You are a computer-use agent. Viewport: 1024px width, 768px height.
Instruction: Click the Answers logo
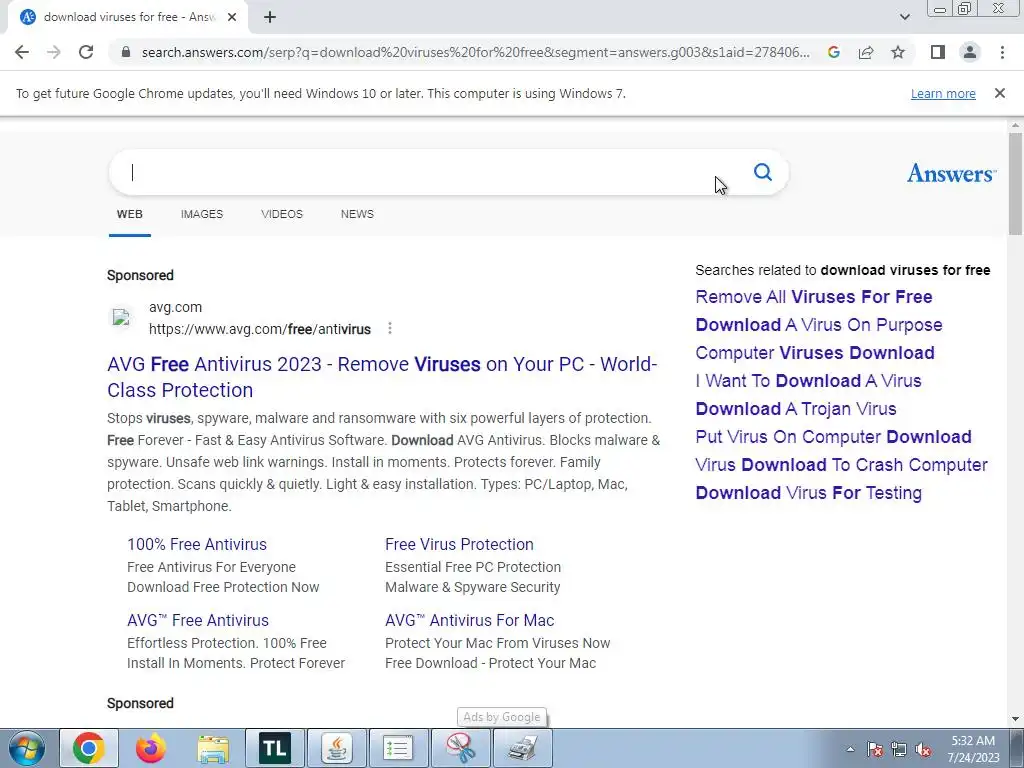(951, 173)
